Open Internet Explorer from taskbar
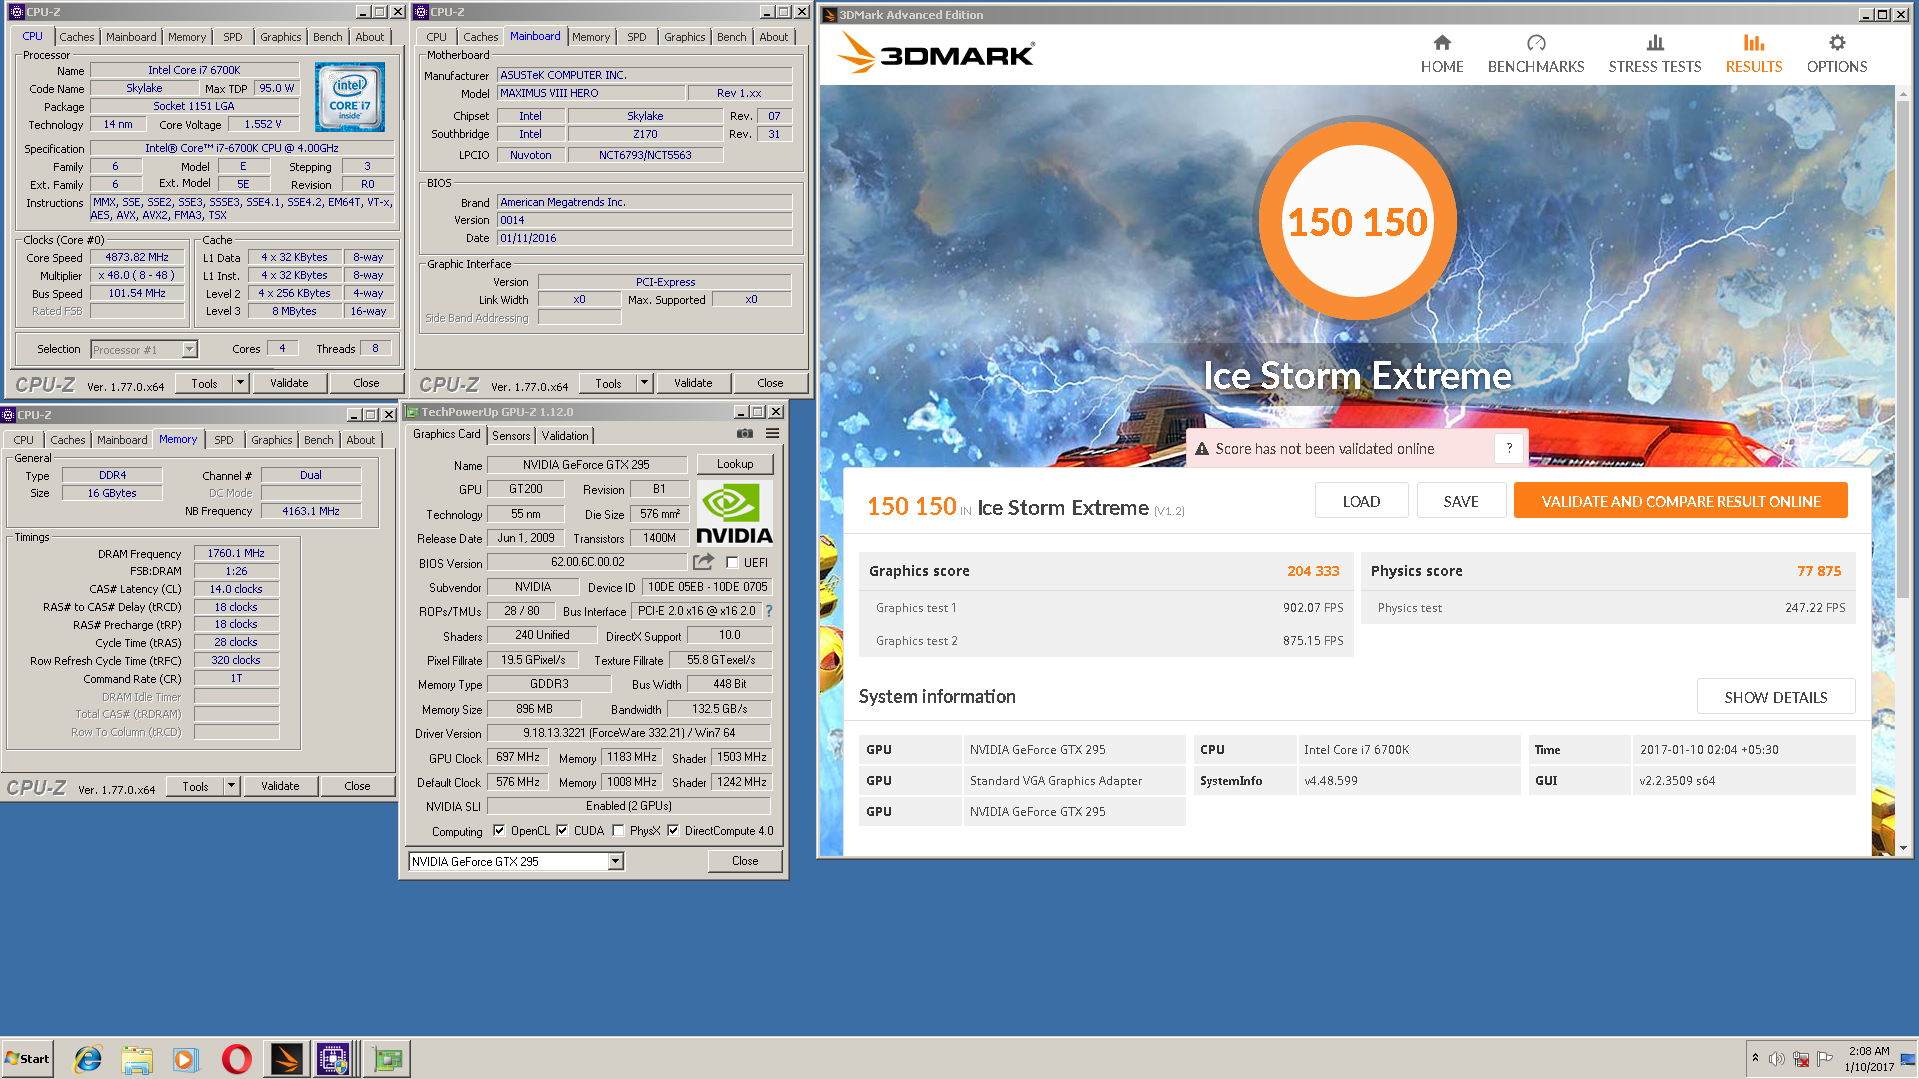This screenshot has height=1079, width=1919. (88, 1059)
